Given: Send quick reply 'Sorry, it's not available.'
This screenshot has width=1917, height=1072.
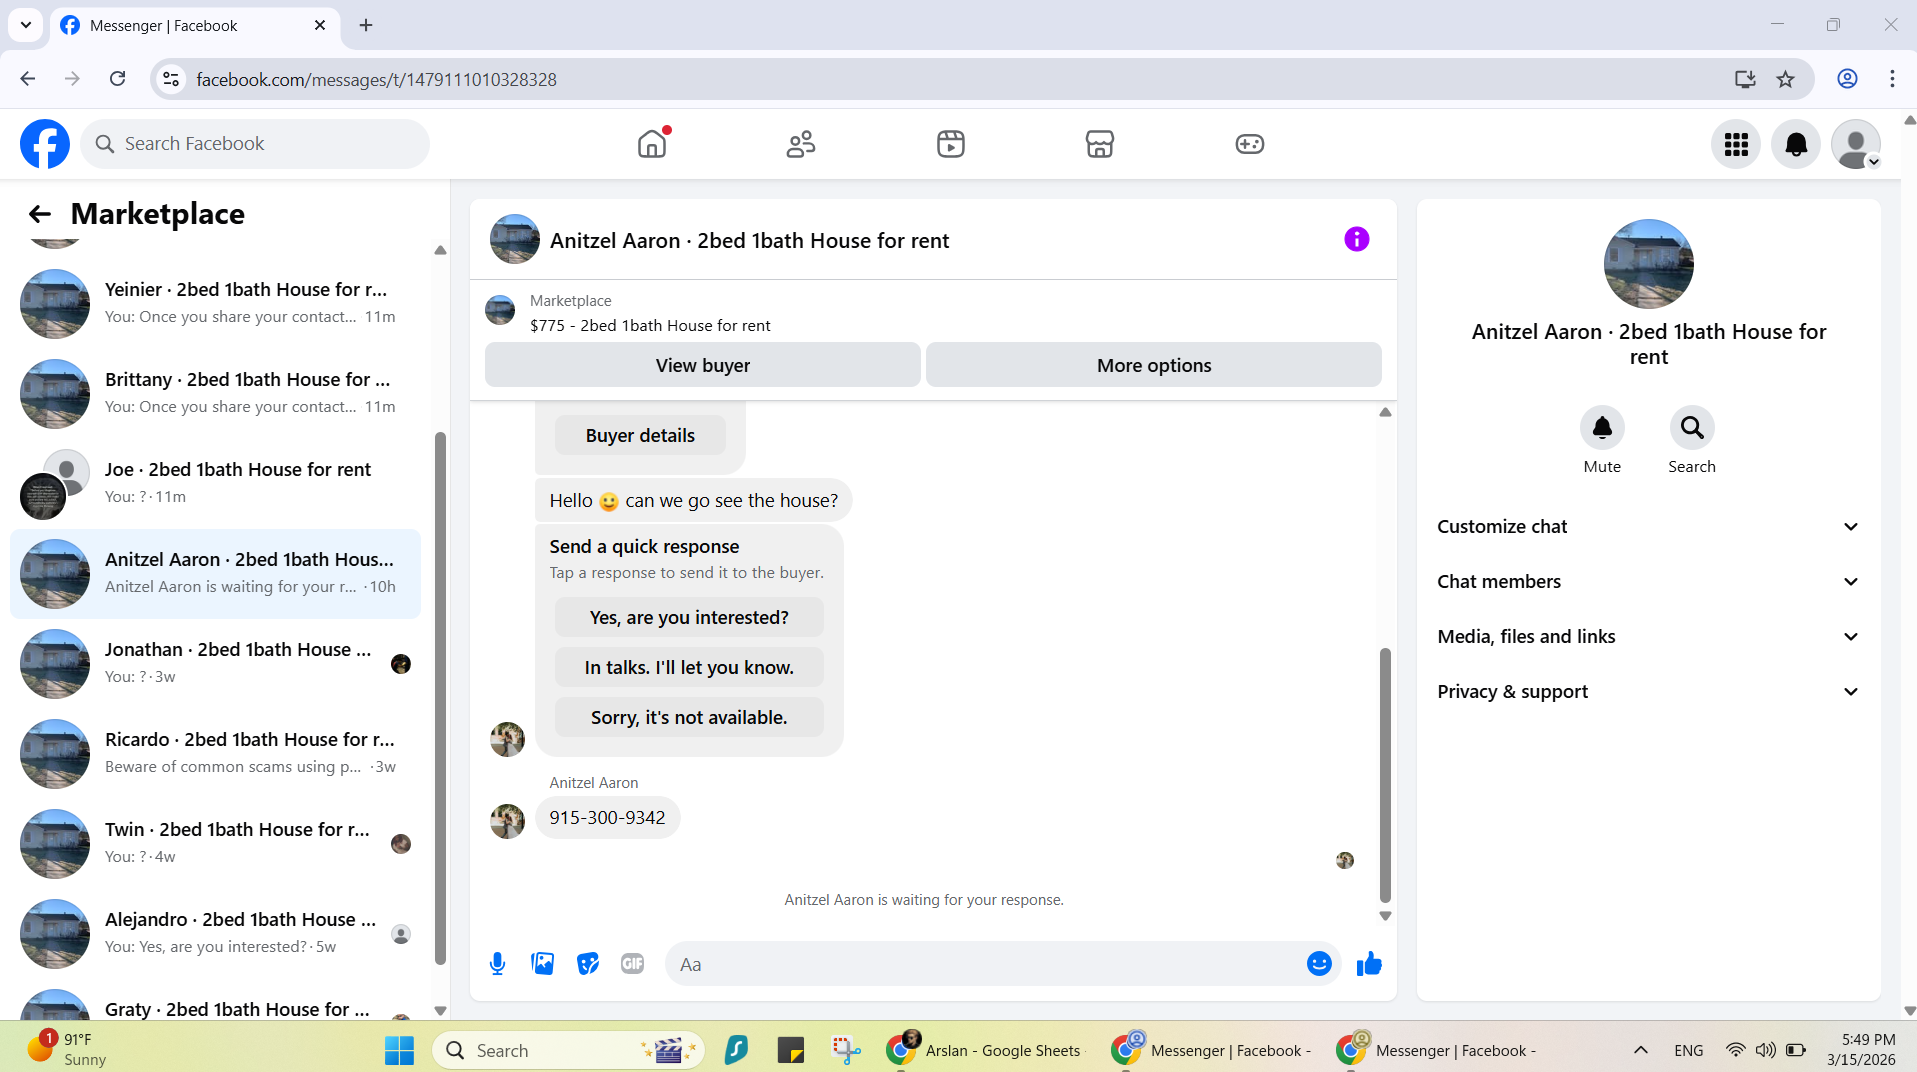Looking at the screenshot, I should click(689, 718).
